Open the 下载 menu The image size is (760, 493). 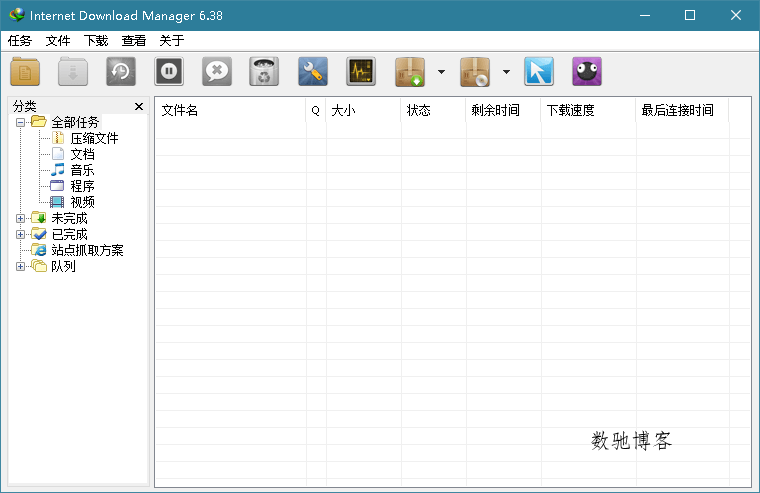pyautogui.click(x=95, y=41)
